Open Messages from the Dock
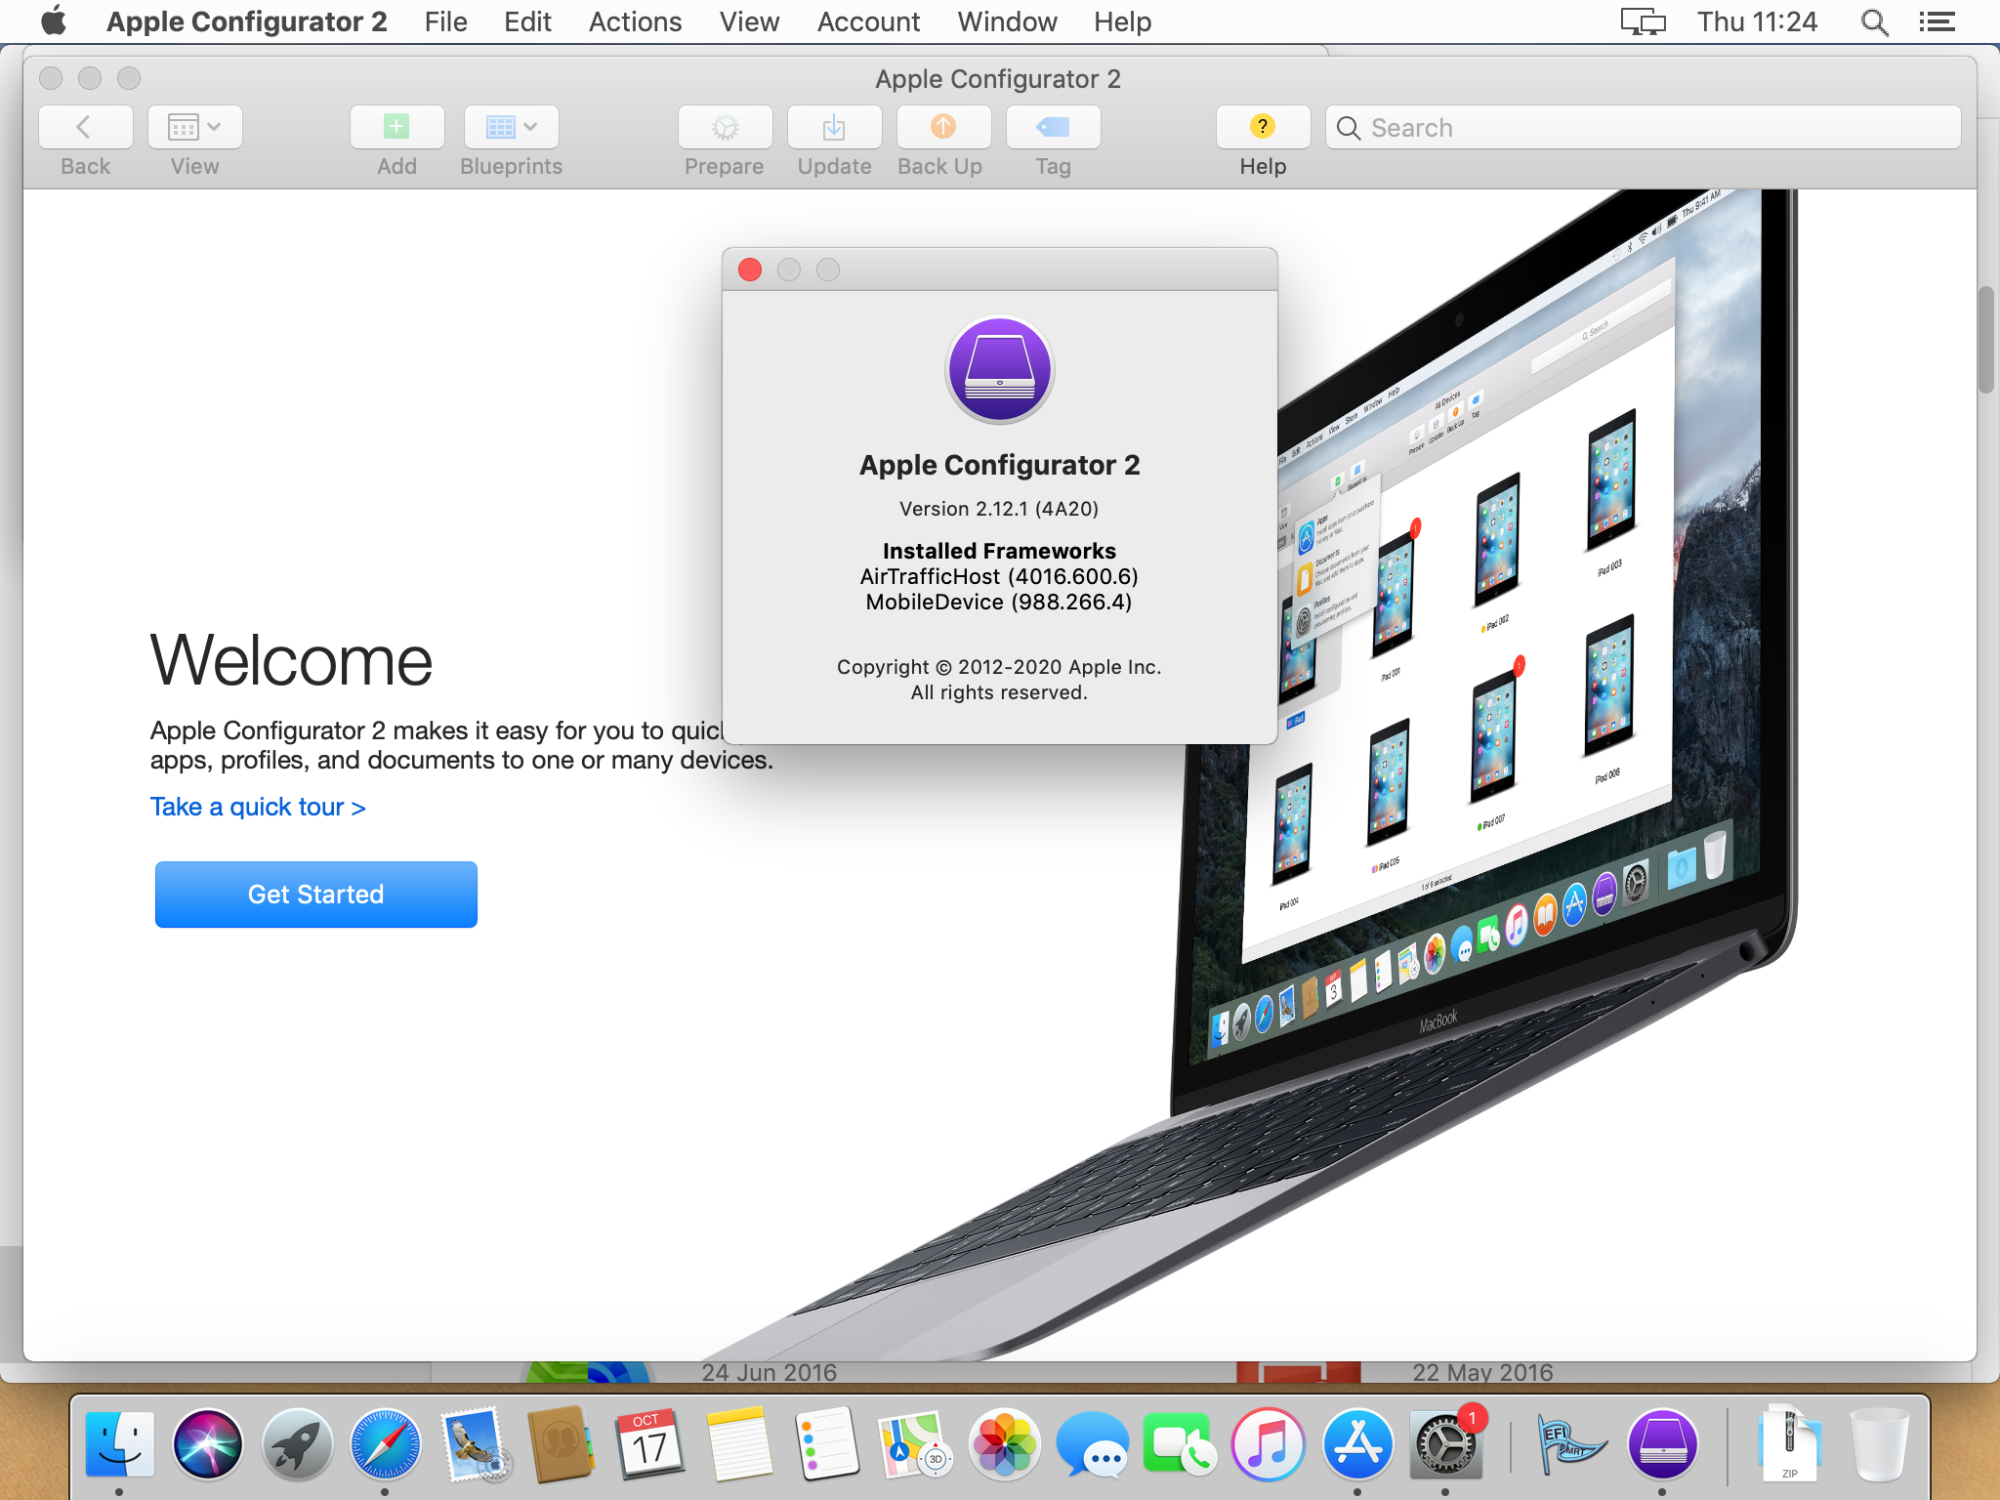Screen dimensions: 2000x1500 tap(1092, 1444)
